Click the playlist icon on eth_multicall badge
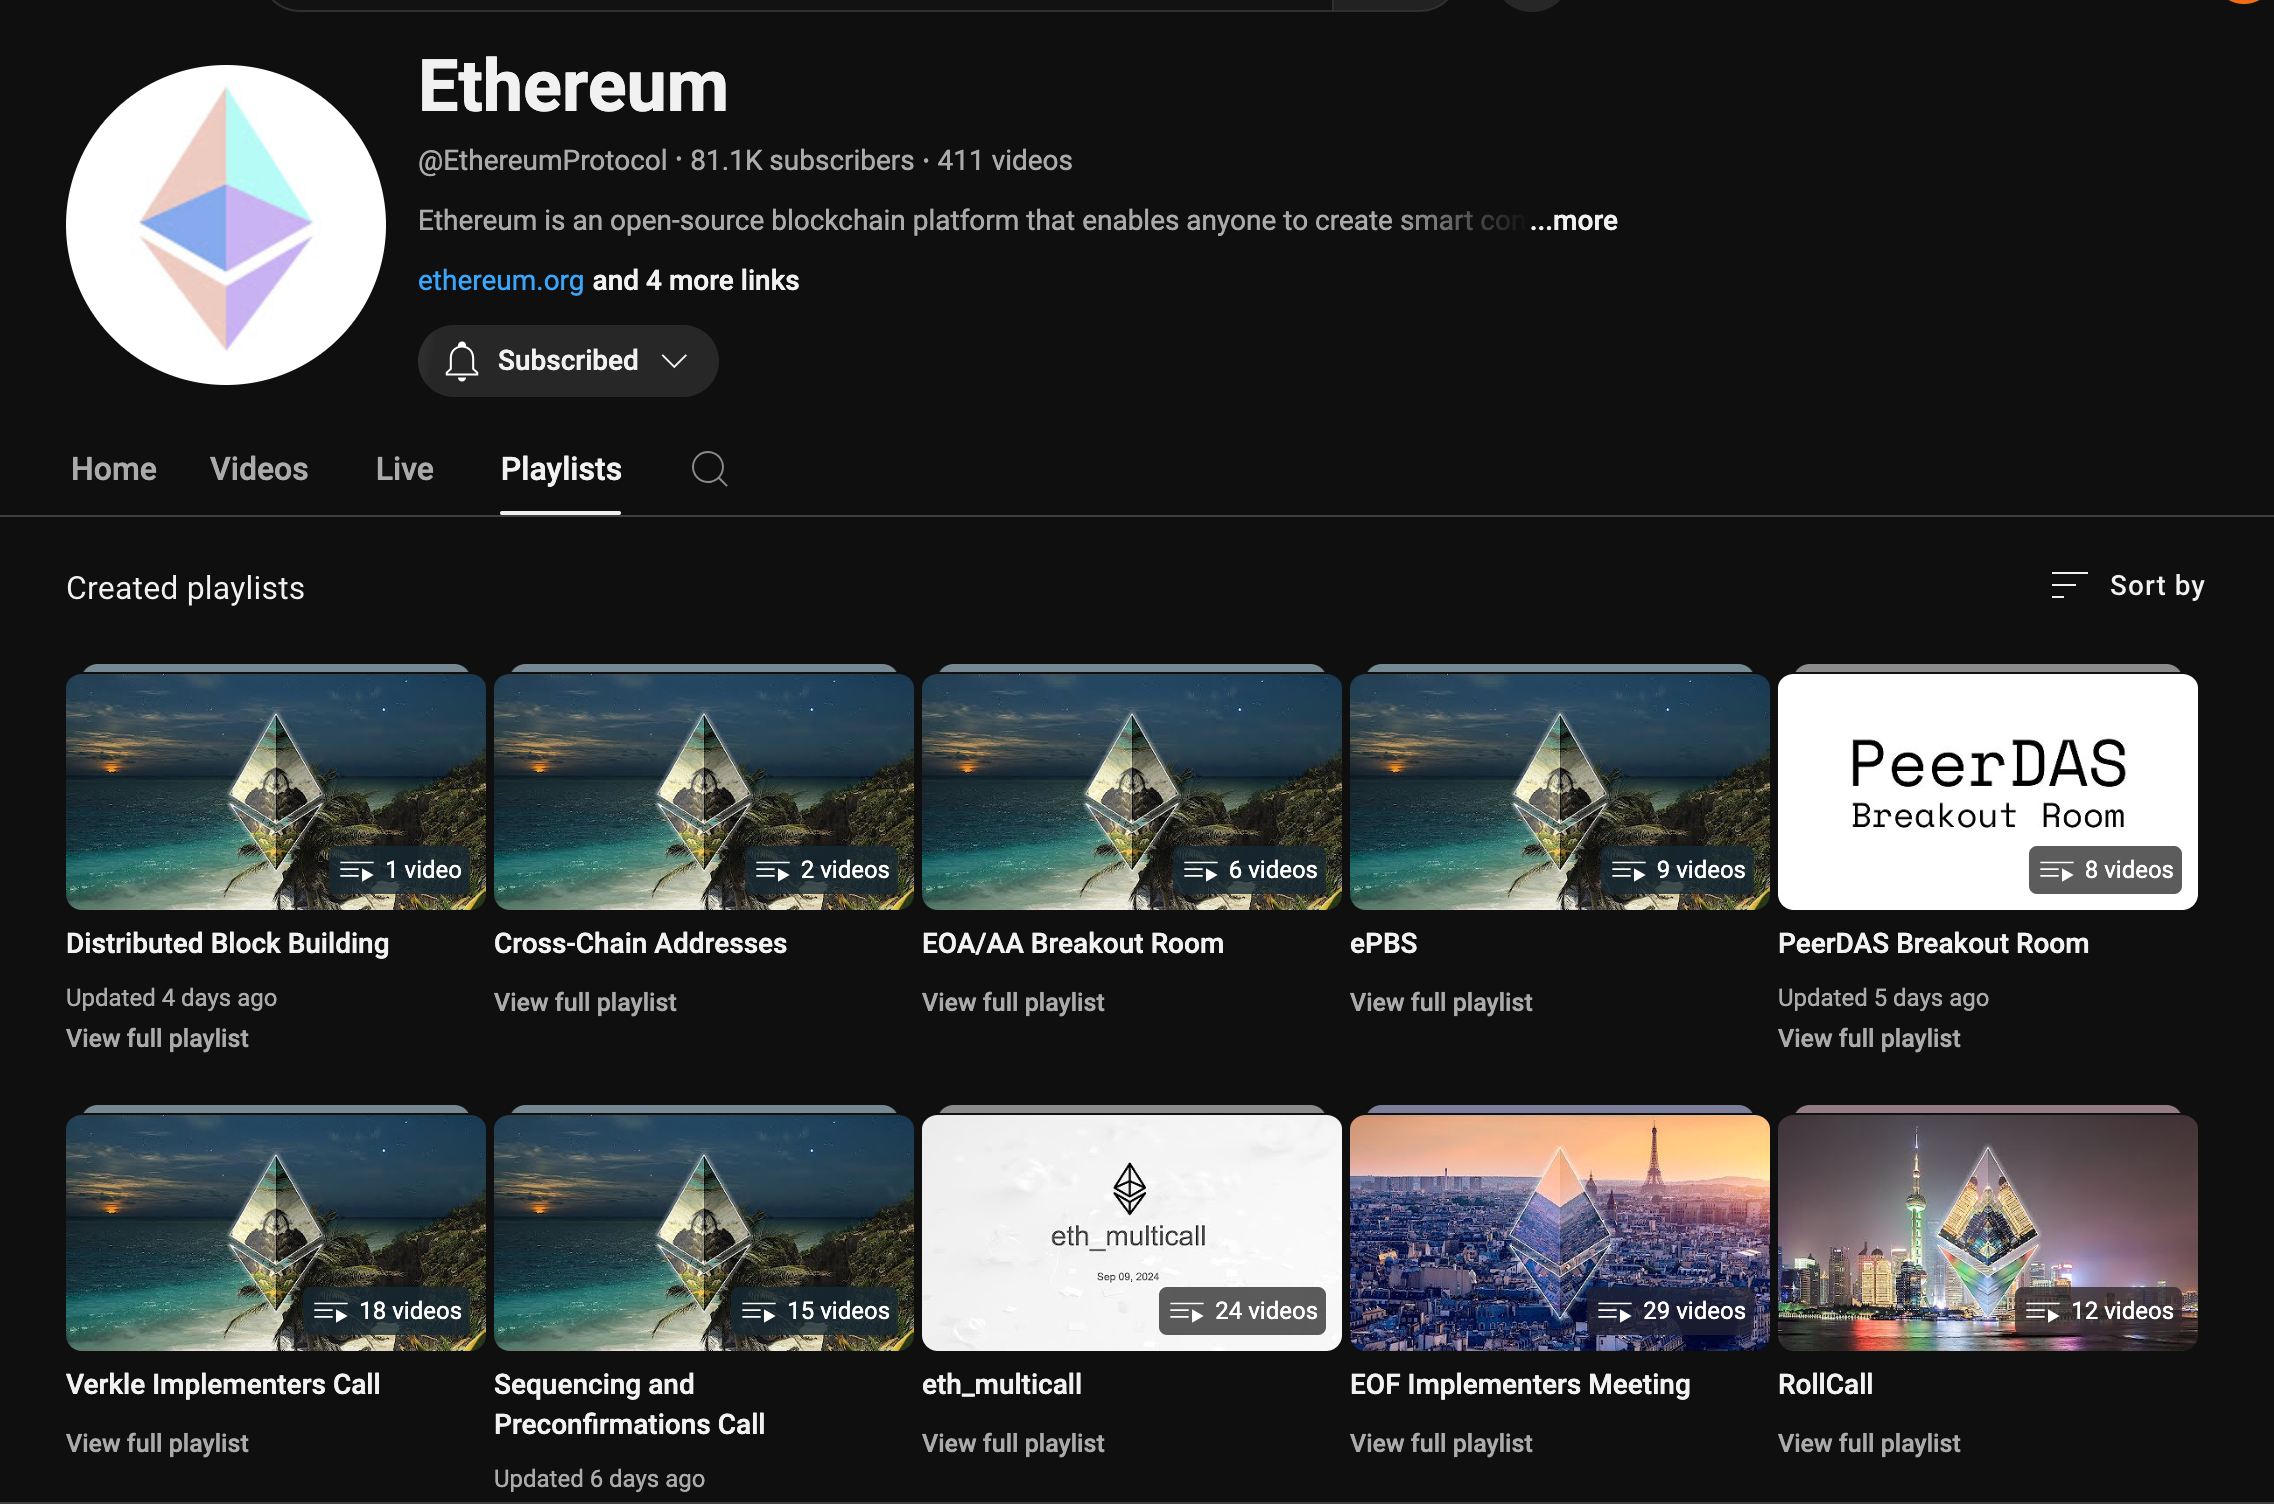 point(1186,1312)
